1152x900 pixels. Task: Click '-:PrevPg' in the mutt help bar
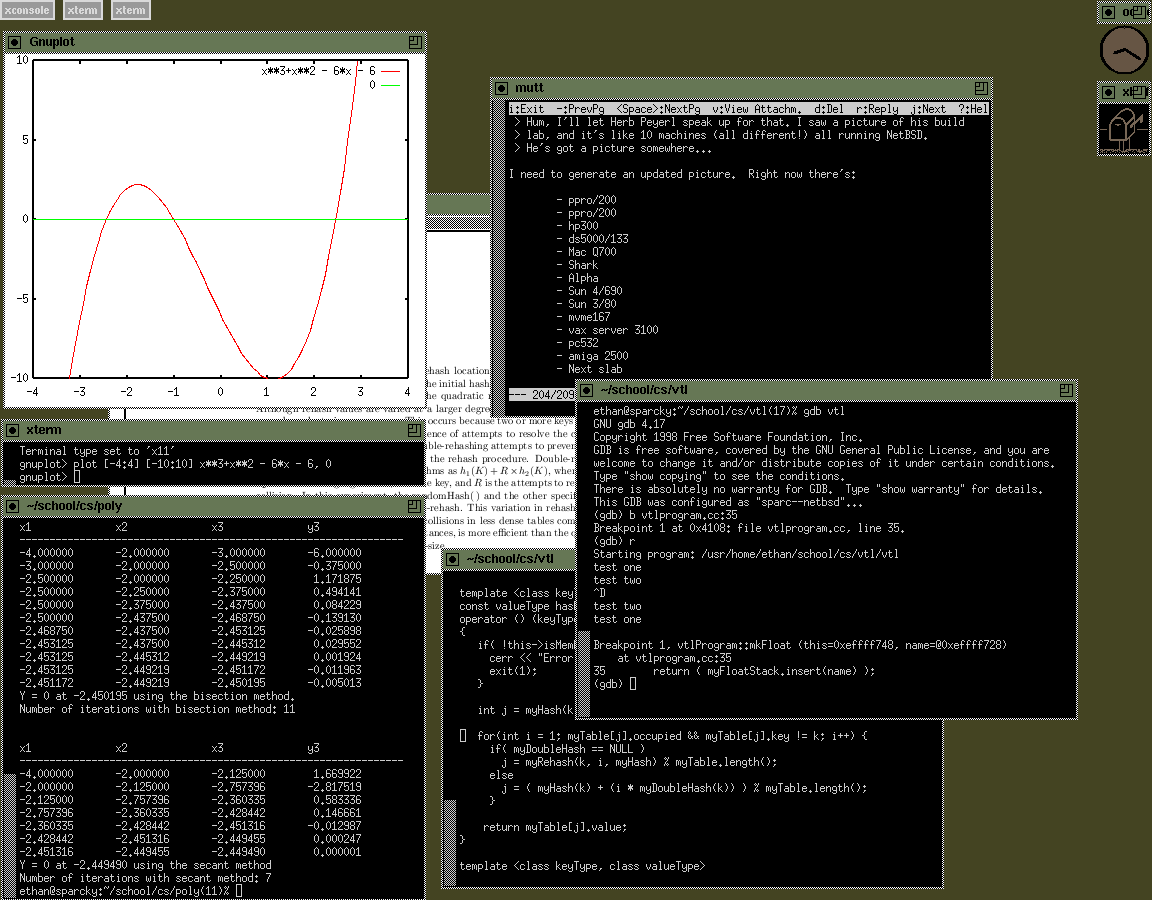pos(580,109)
